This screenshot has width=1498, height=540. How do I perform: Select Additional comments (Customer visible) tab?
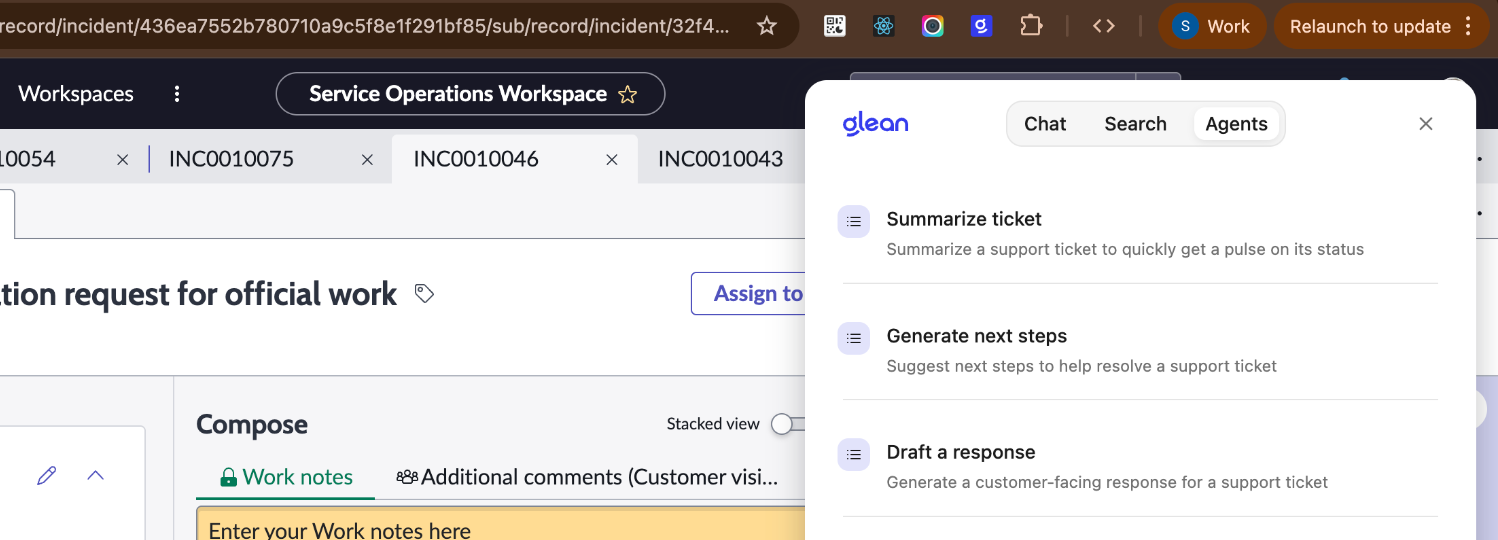(x=587, y=477)
